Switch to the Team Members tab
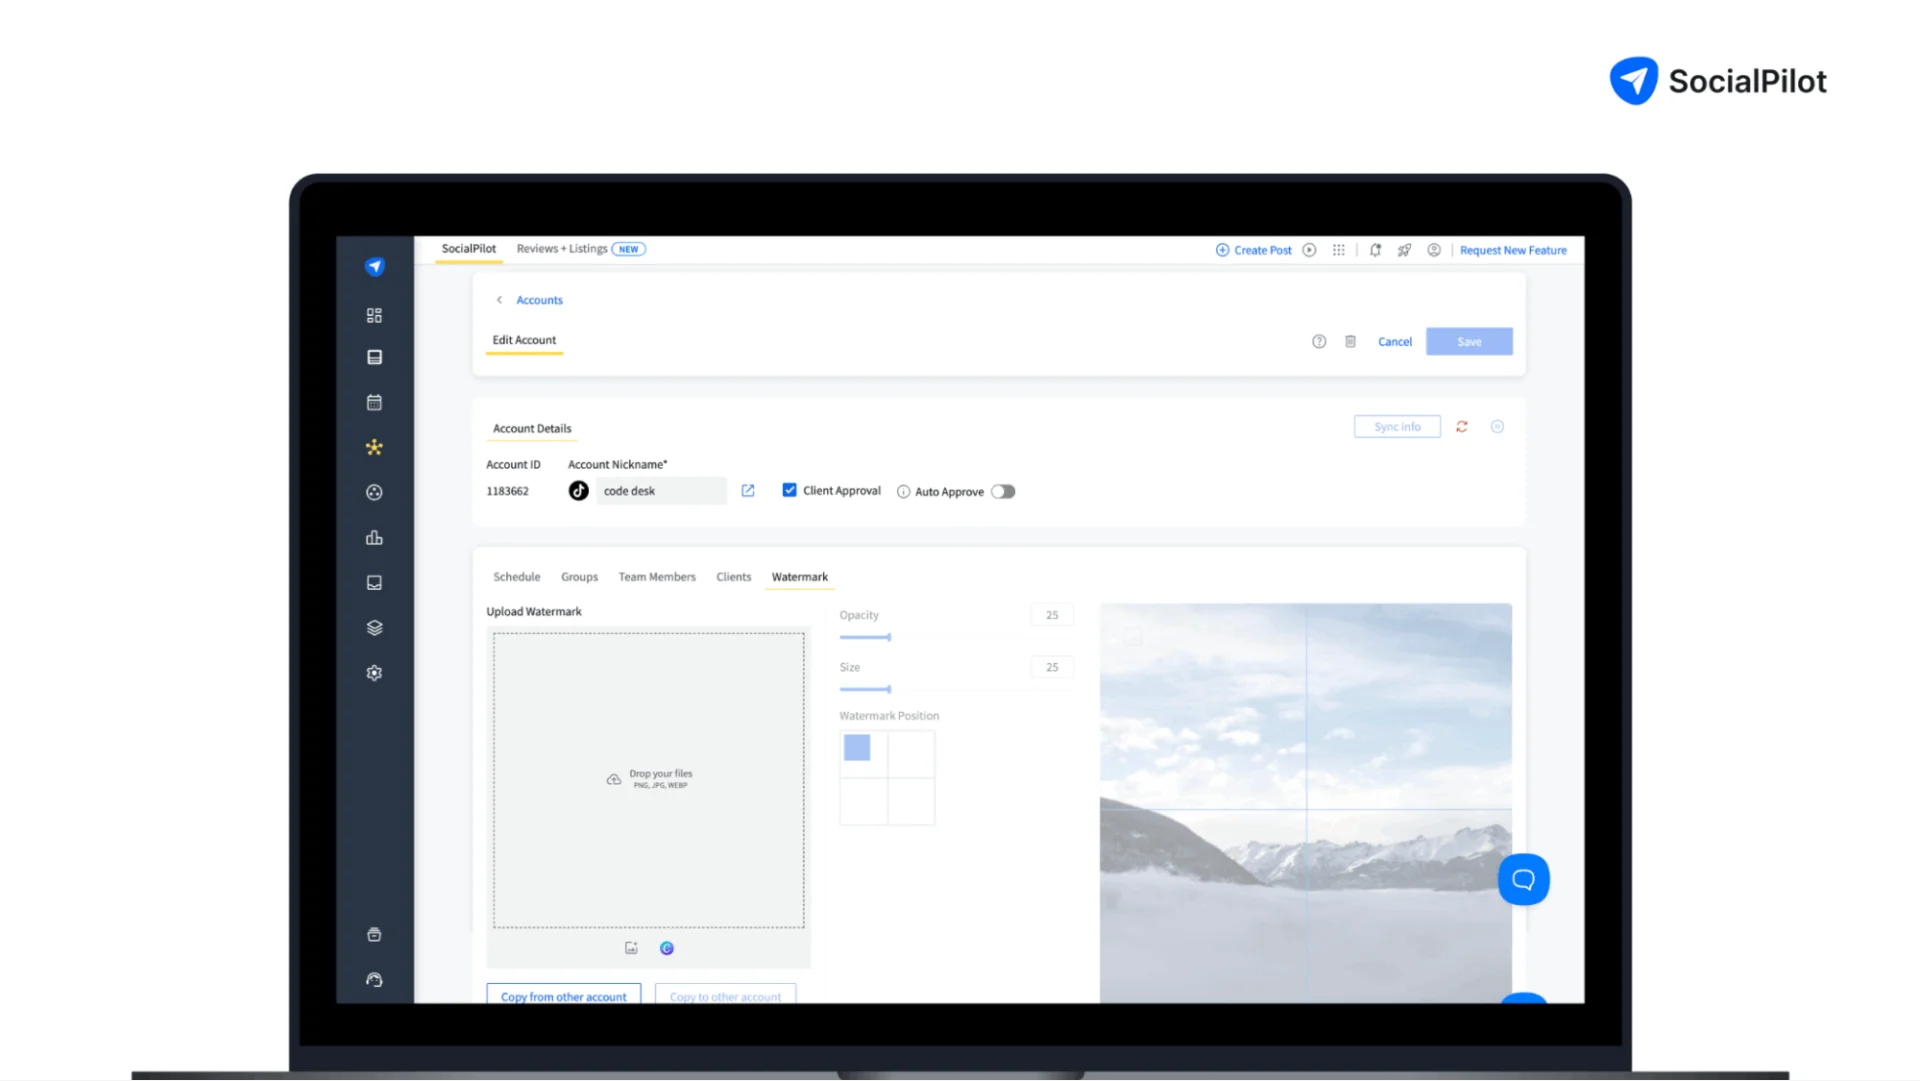 click(x=657, y=577)
